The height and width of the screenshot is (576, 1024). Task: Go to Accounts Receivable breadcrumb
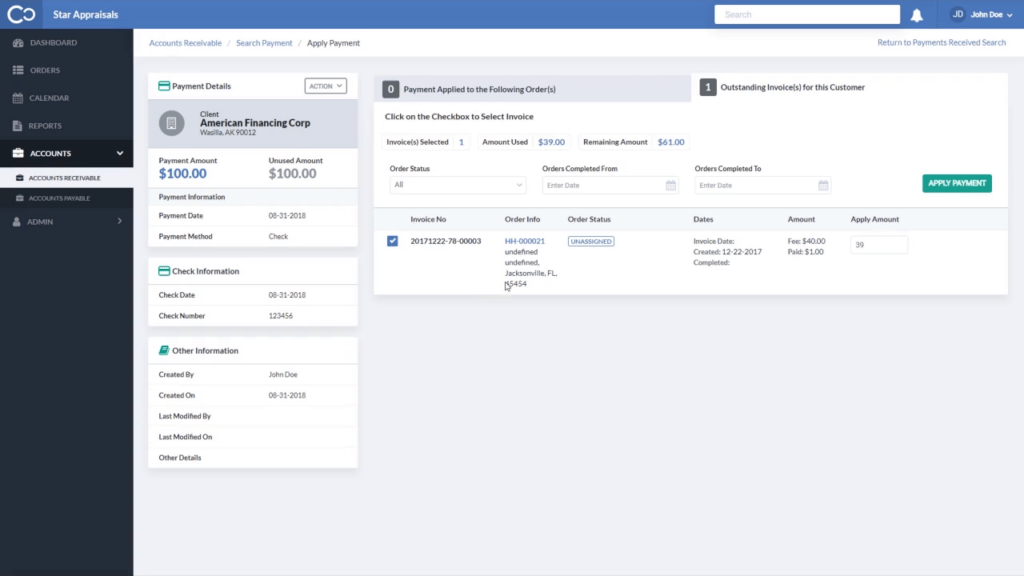tap(185, 43)
